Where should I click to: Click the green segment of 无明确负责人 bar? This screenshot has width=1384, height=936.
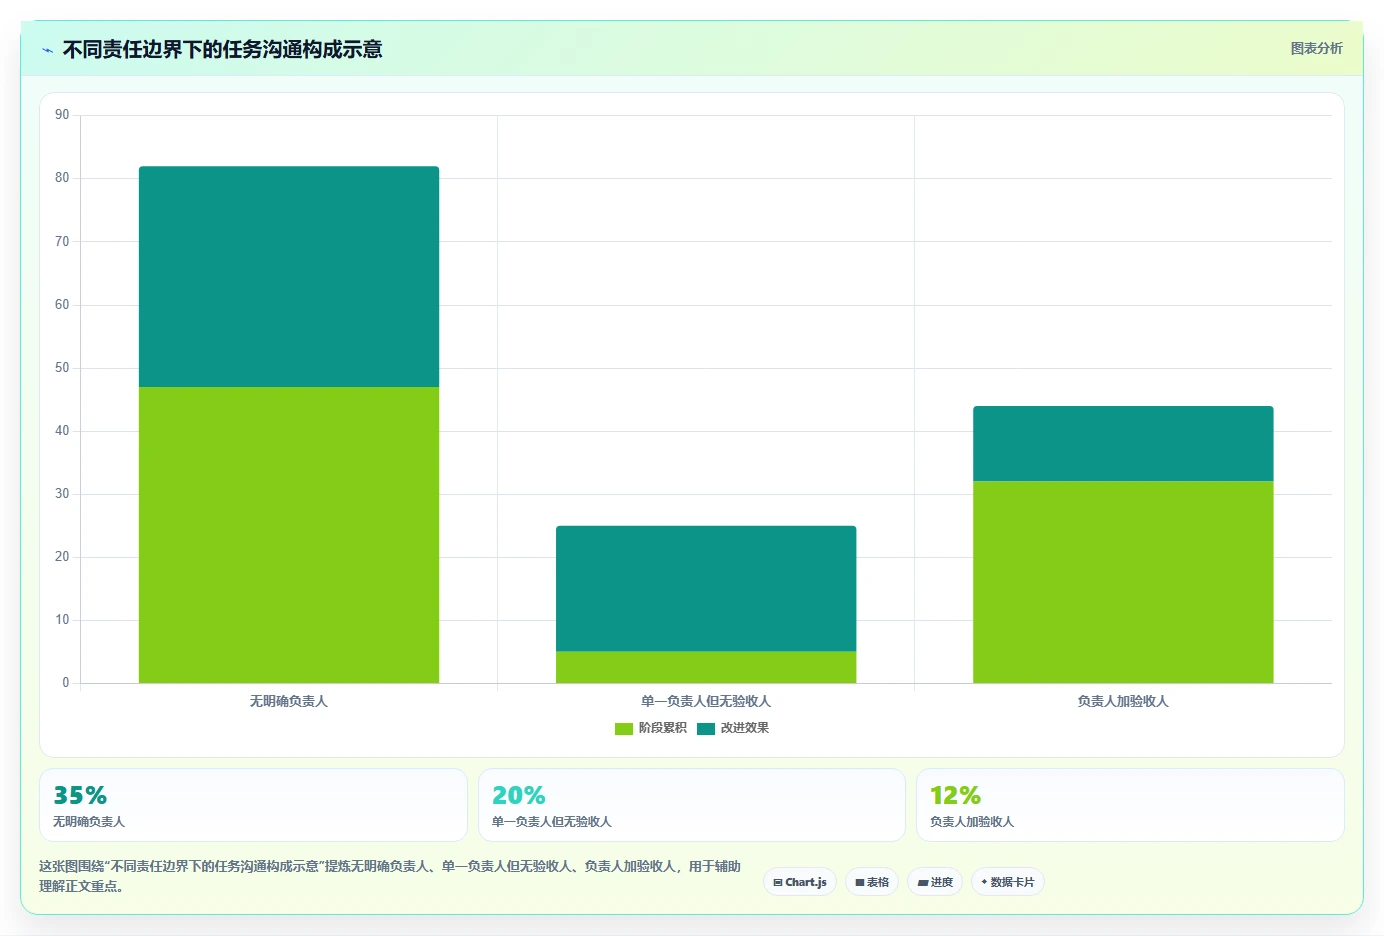pos(289,535)
